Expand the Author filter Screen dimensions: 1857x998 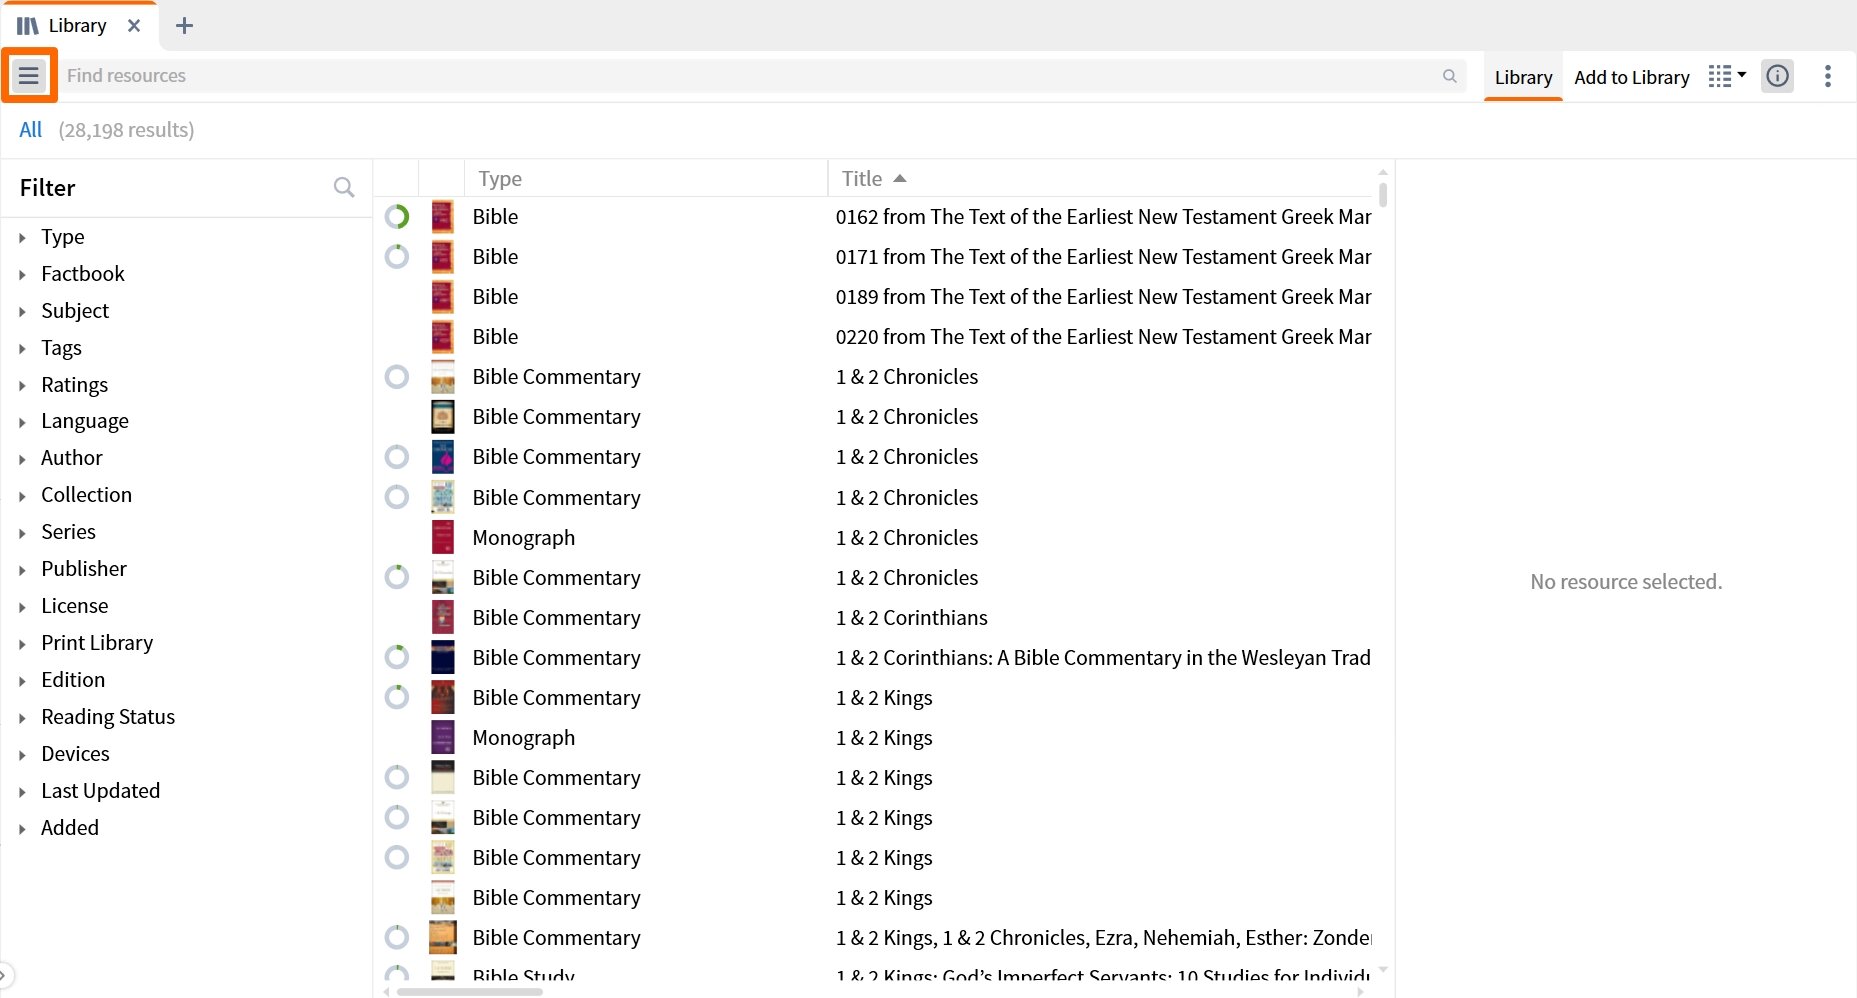coord(22,459)
